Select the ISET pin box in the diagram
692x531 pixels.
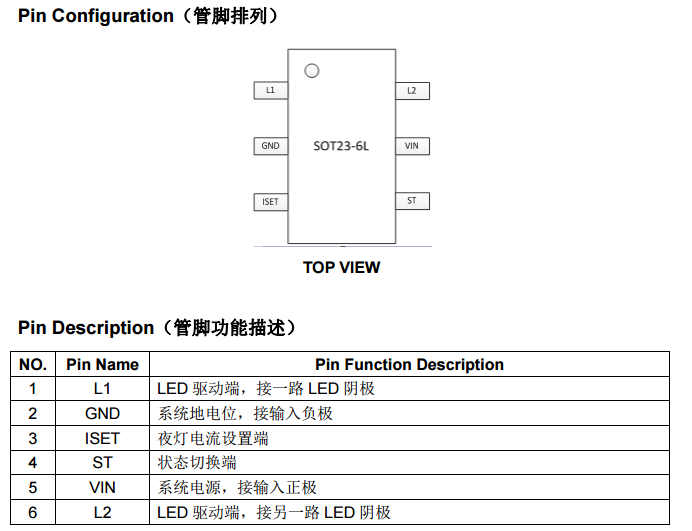click(270, 202)
